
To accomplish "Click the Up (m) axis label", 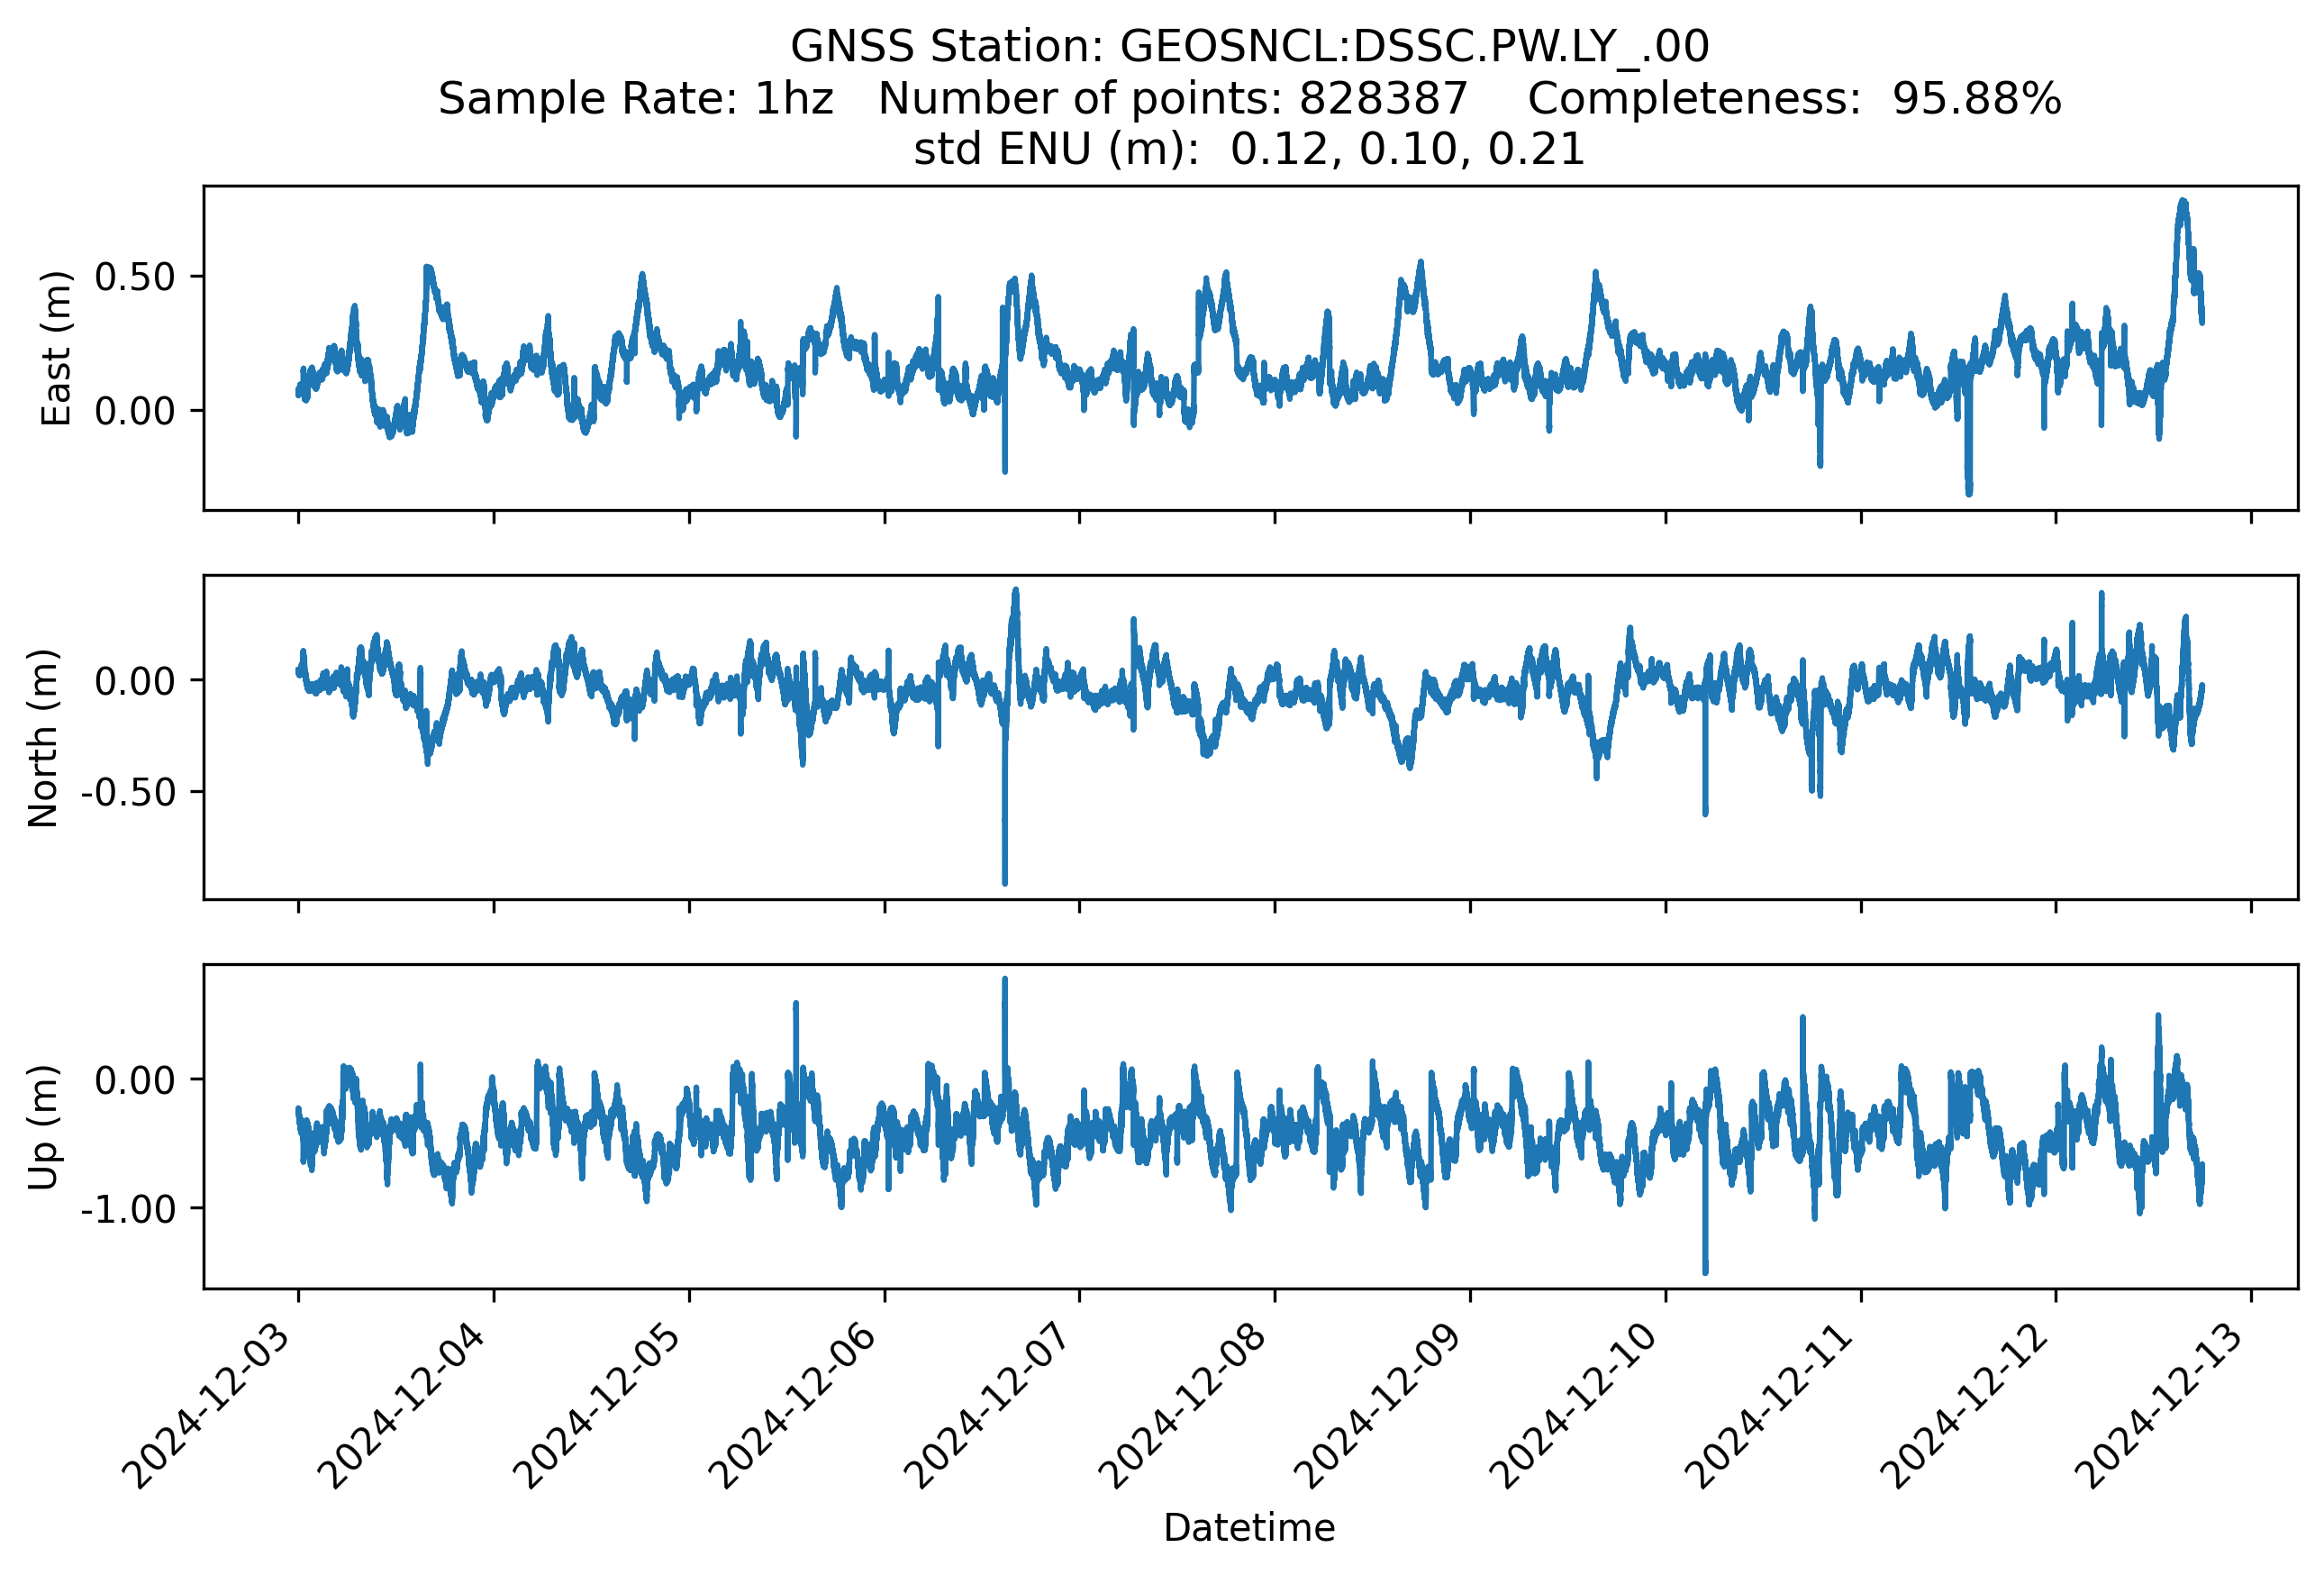I will point(43,1127).
